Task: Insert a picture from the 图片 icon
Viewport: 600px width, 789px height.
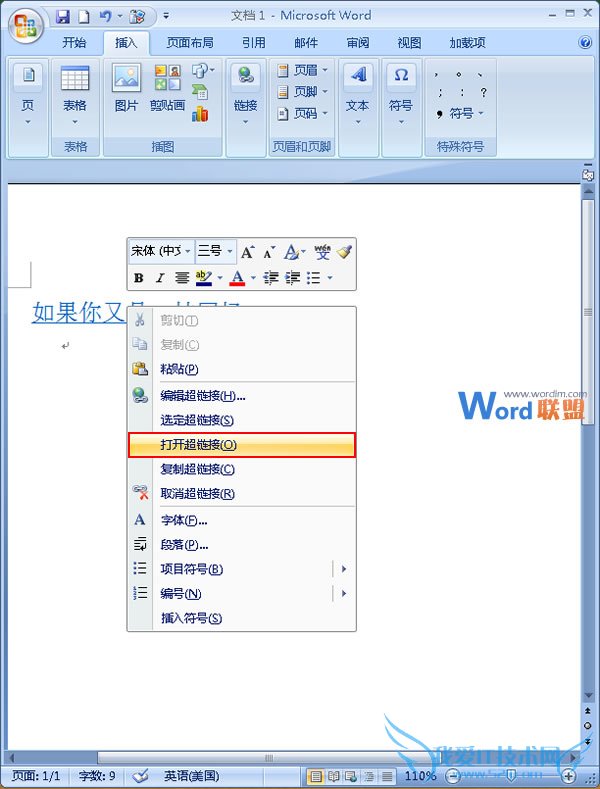Action: click(126, 88)
